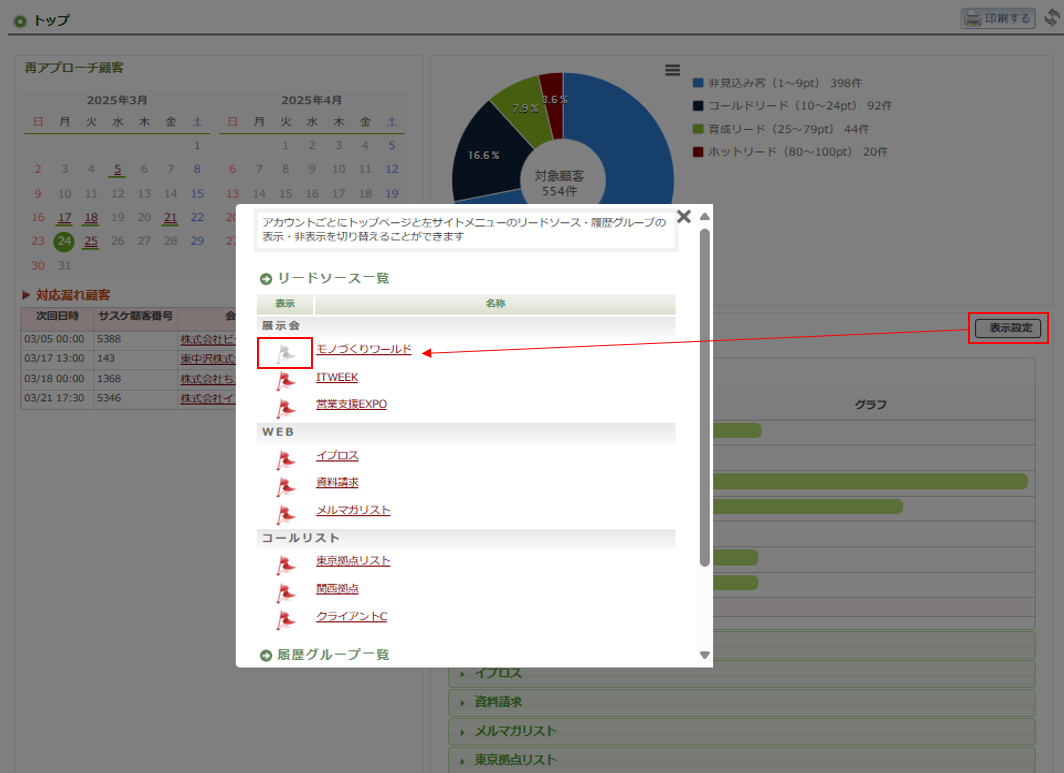The width and height of the screenshot is (1064, 773).
Task: Click the popup scrollbar up arrow
Action: coord(705,216)
